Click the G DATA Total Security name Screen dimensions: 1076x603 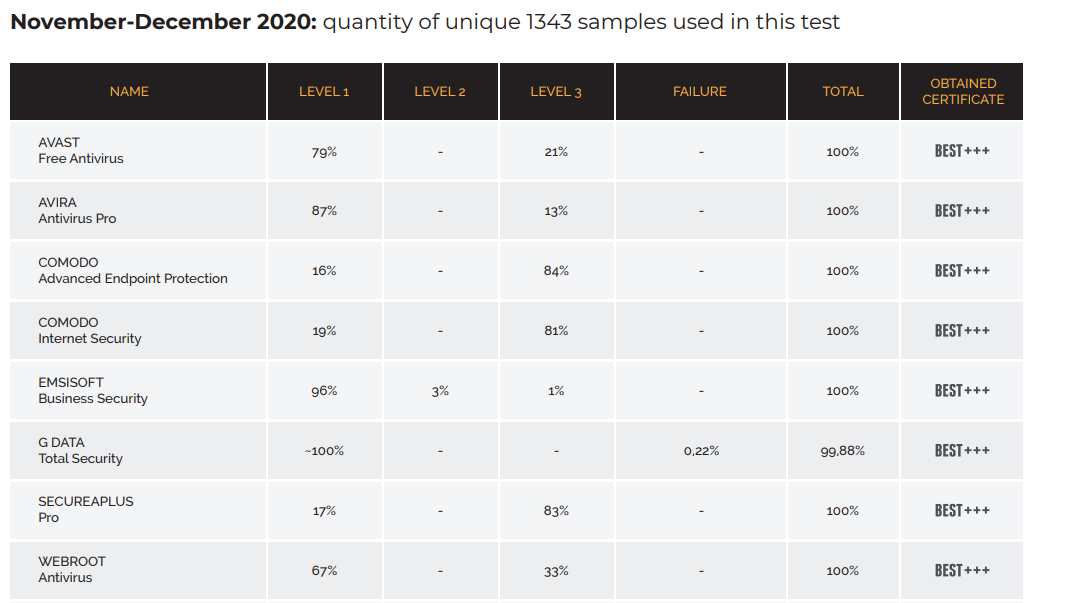tap(80, 451)
